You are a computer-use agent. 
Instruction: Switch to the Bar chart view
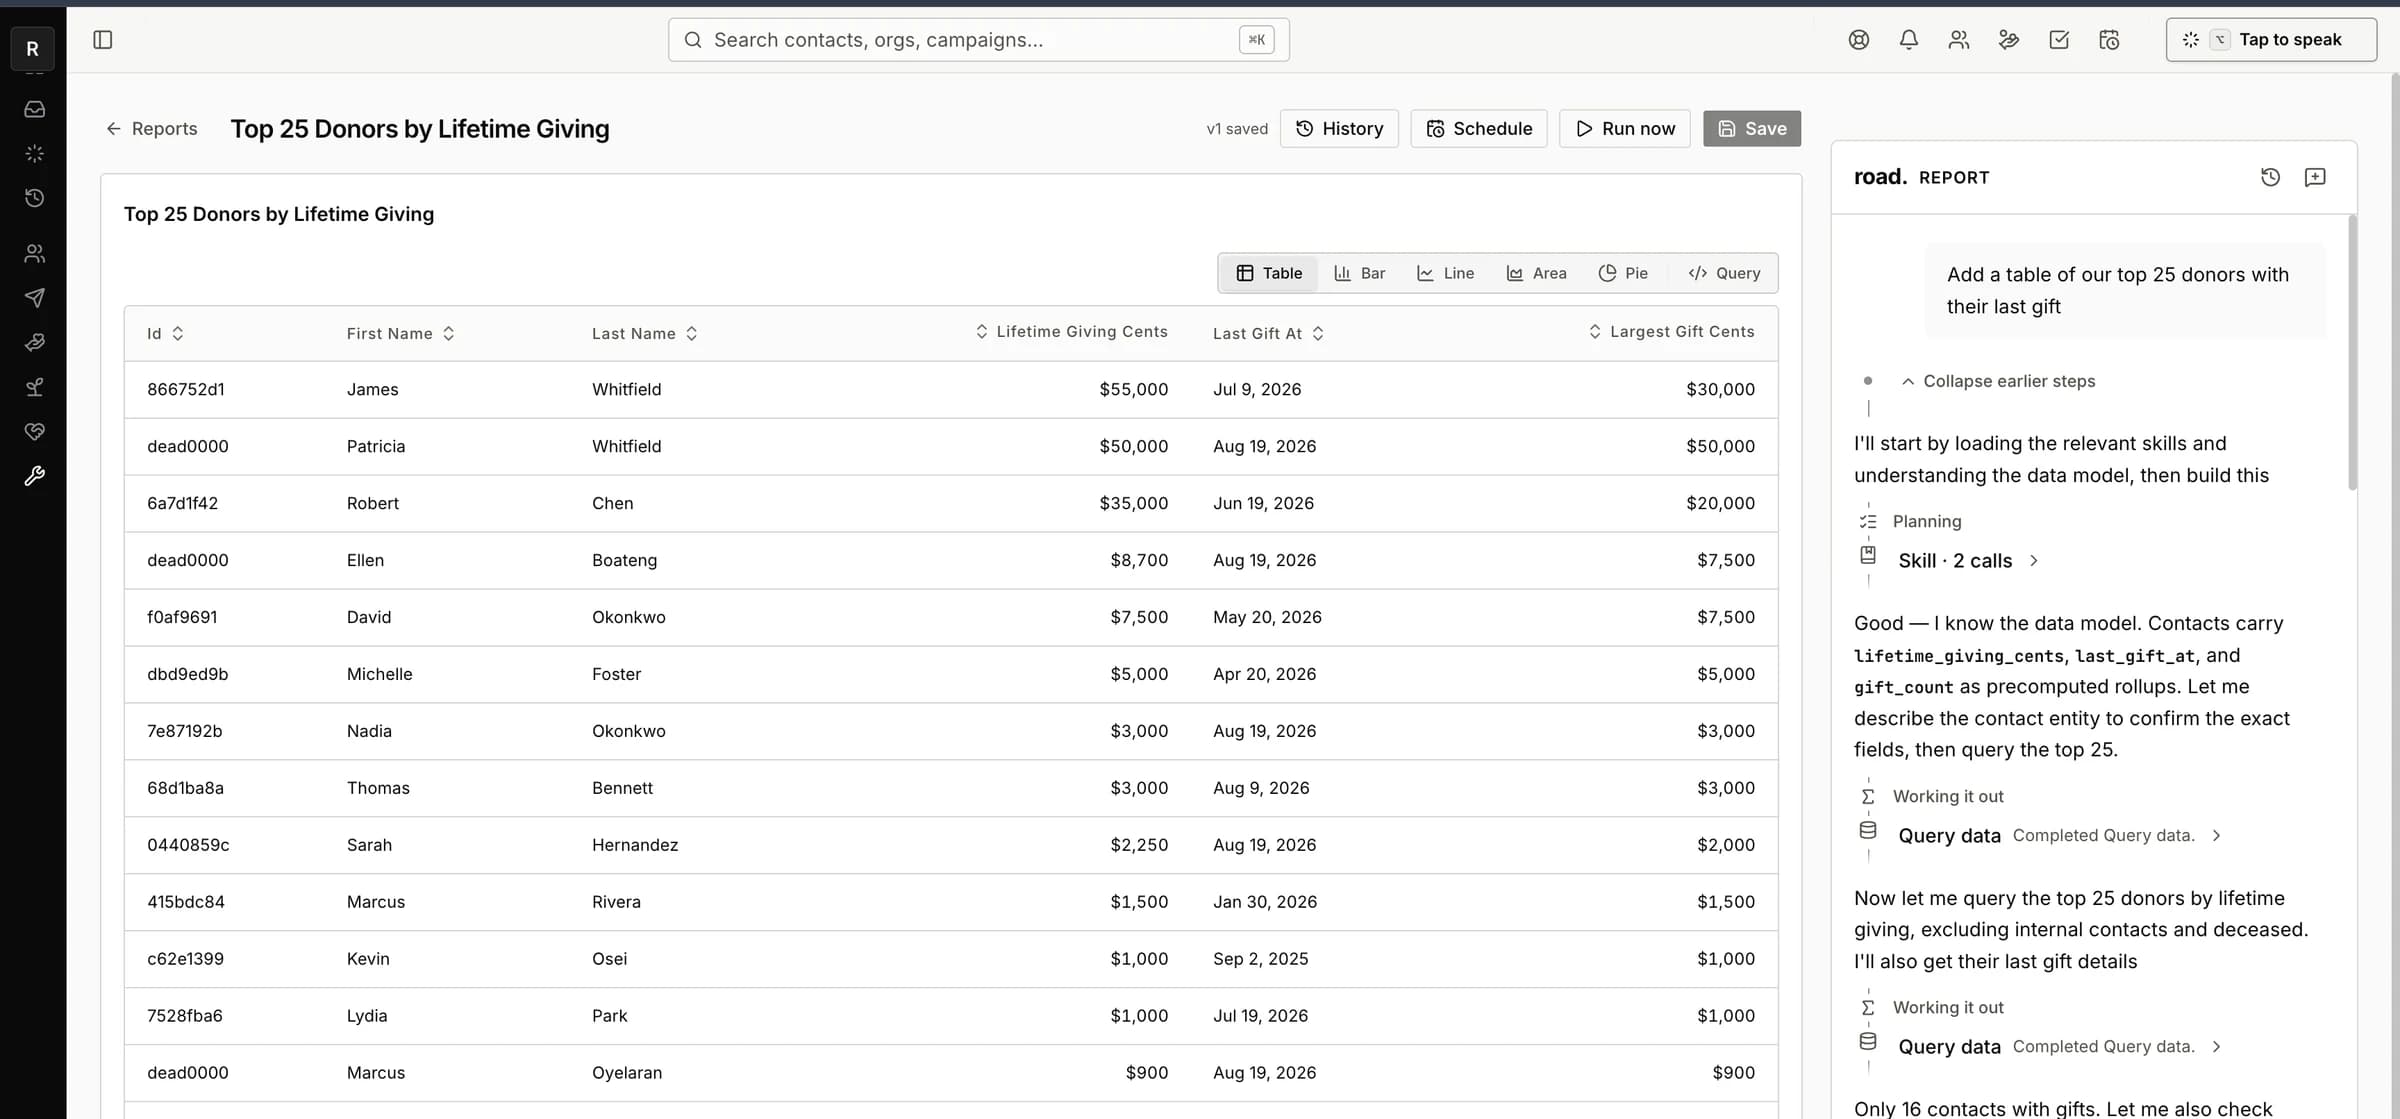[1359, 273]
